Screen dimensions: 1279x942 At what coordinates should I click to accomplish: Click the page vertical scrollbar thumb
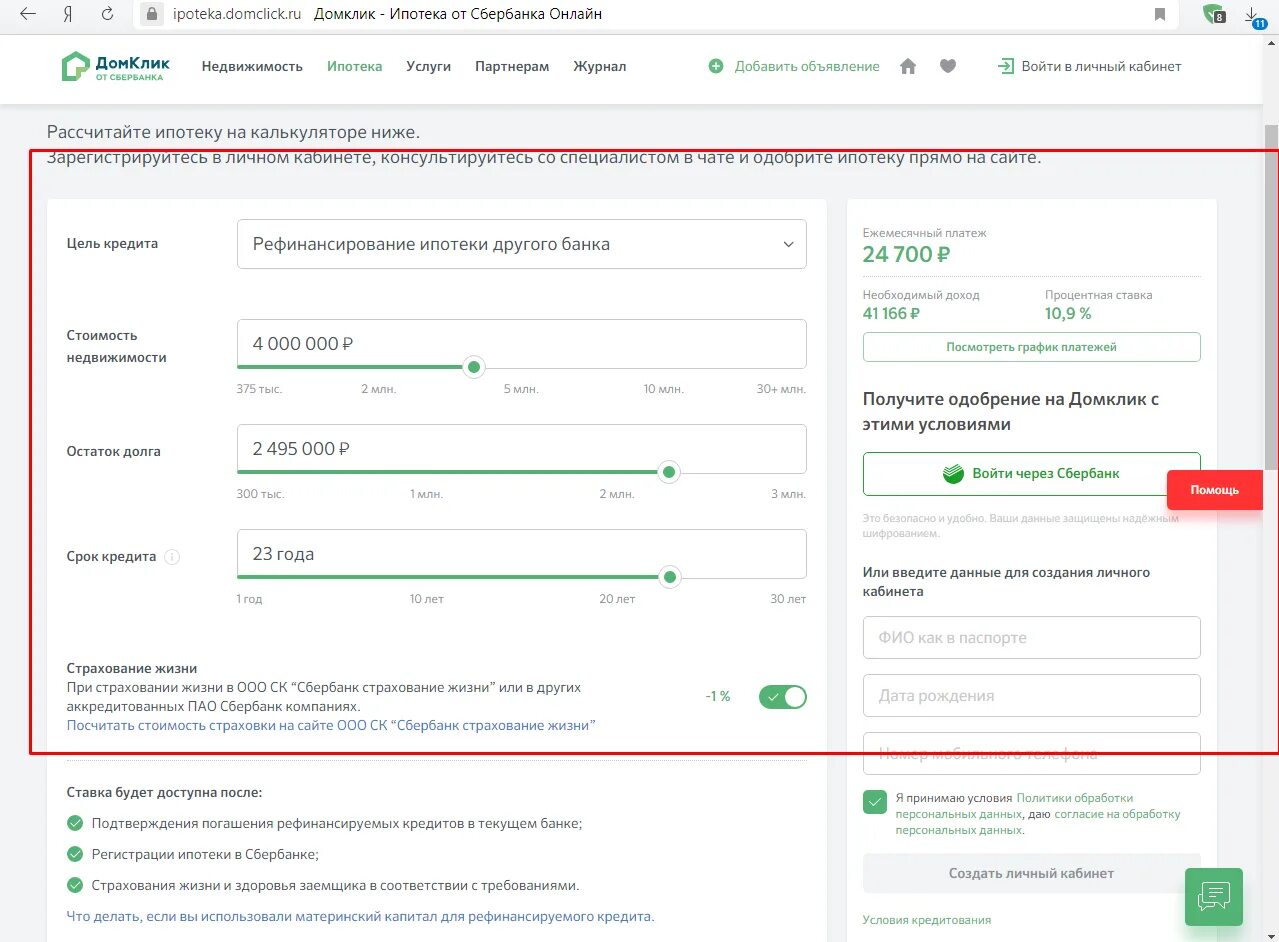coord(1271,296)
